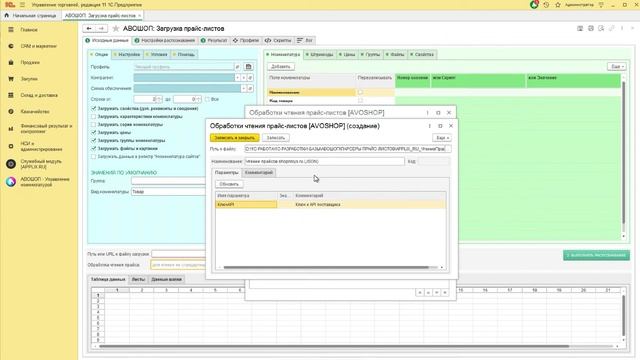Screen dimensions: 640x360
Task: Switch to the Штрихкоды tab
Action: click(320, 54)
